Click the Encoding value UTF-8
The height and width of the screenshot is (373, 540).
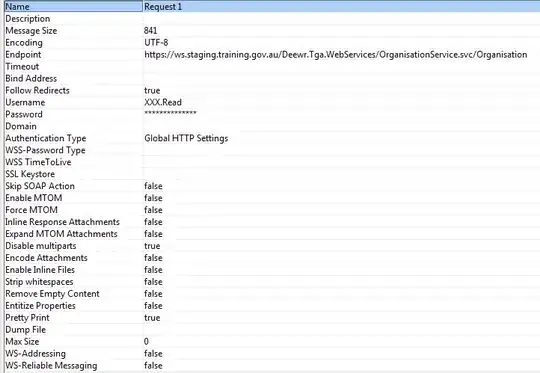pos(156,43)
